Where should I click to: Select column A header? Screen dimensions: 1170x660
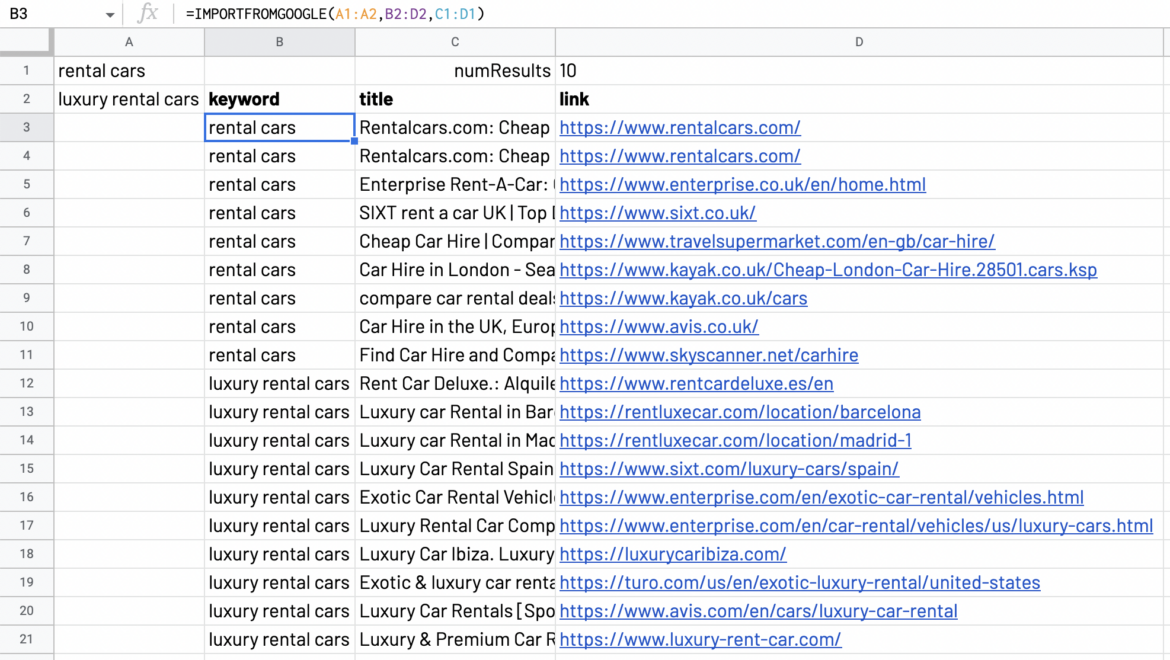[x=128, y=41]
